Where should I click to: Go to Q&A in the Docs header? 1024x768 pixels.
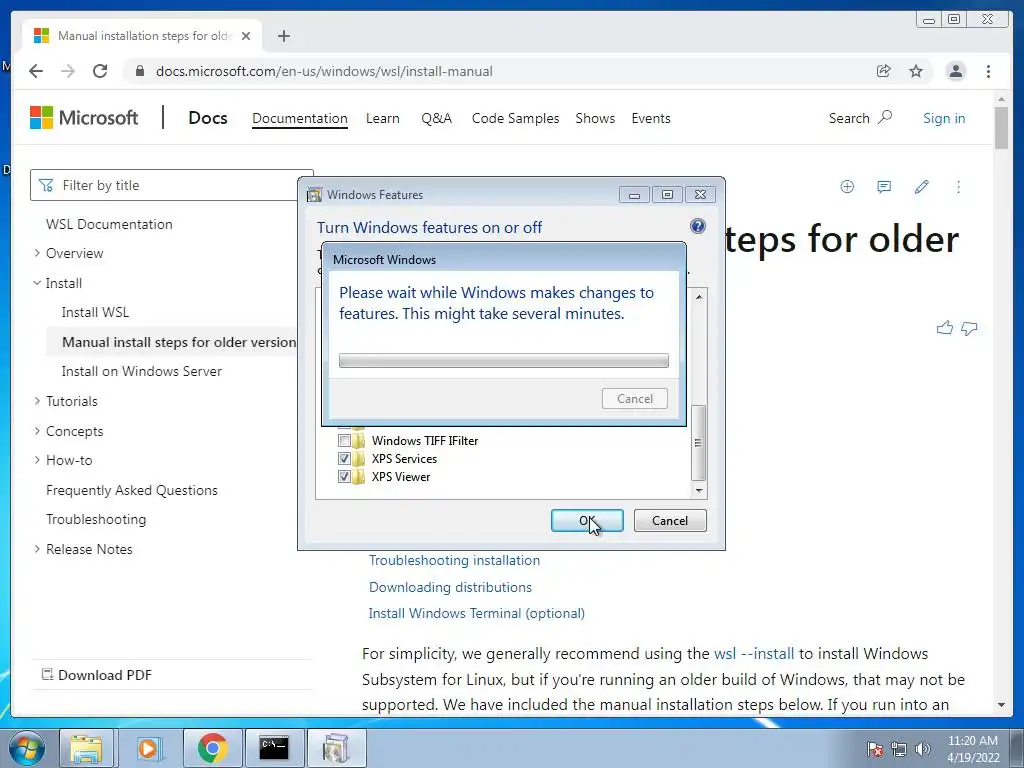436,118
